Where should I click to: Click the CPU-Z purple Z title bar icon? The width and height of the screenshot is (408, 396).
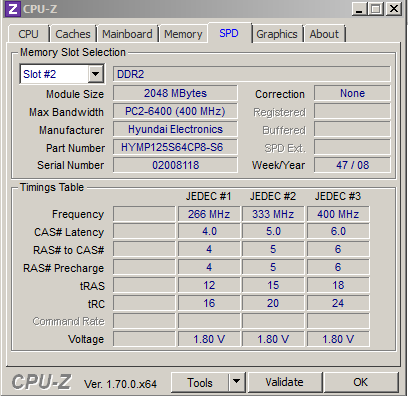[x=13, y=9]
